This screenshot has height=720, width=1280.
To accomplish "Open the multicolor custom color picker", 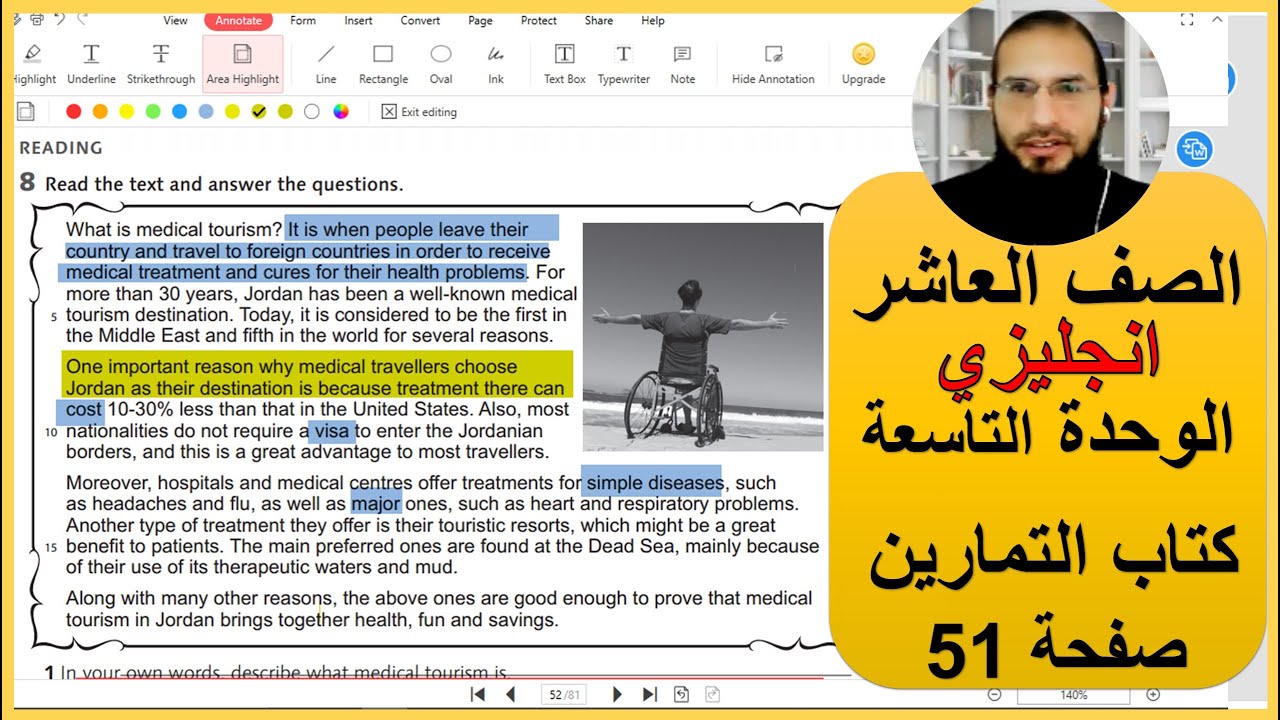I will (x=341, y=112).
